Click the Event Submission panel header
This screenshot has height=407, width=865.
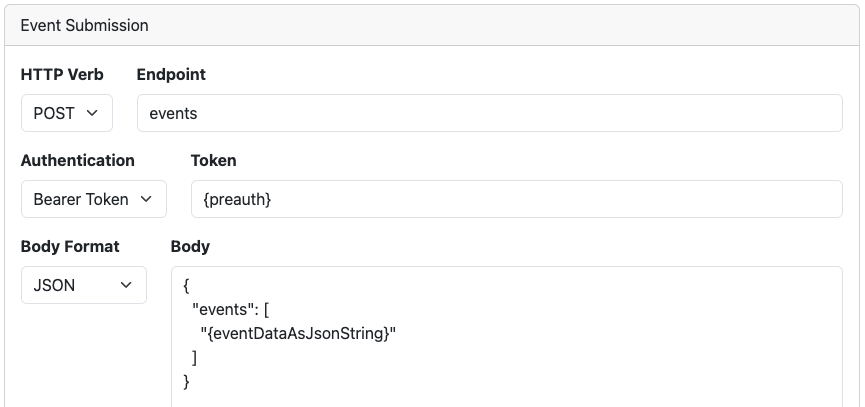pos(432,25)
